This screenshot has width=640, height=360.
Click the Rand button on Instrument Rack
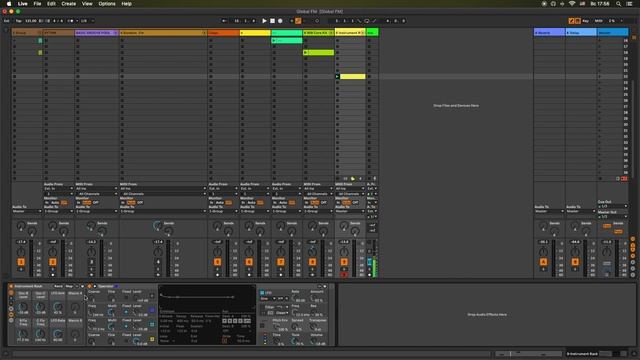(58, 286)
